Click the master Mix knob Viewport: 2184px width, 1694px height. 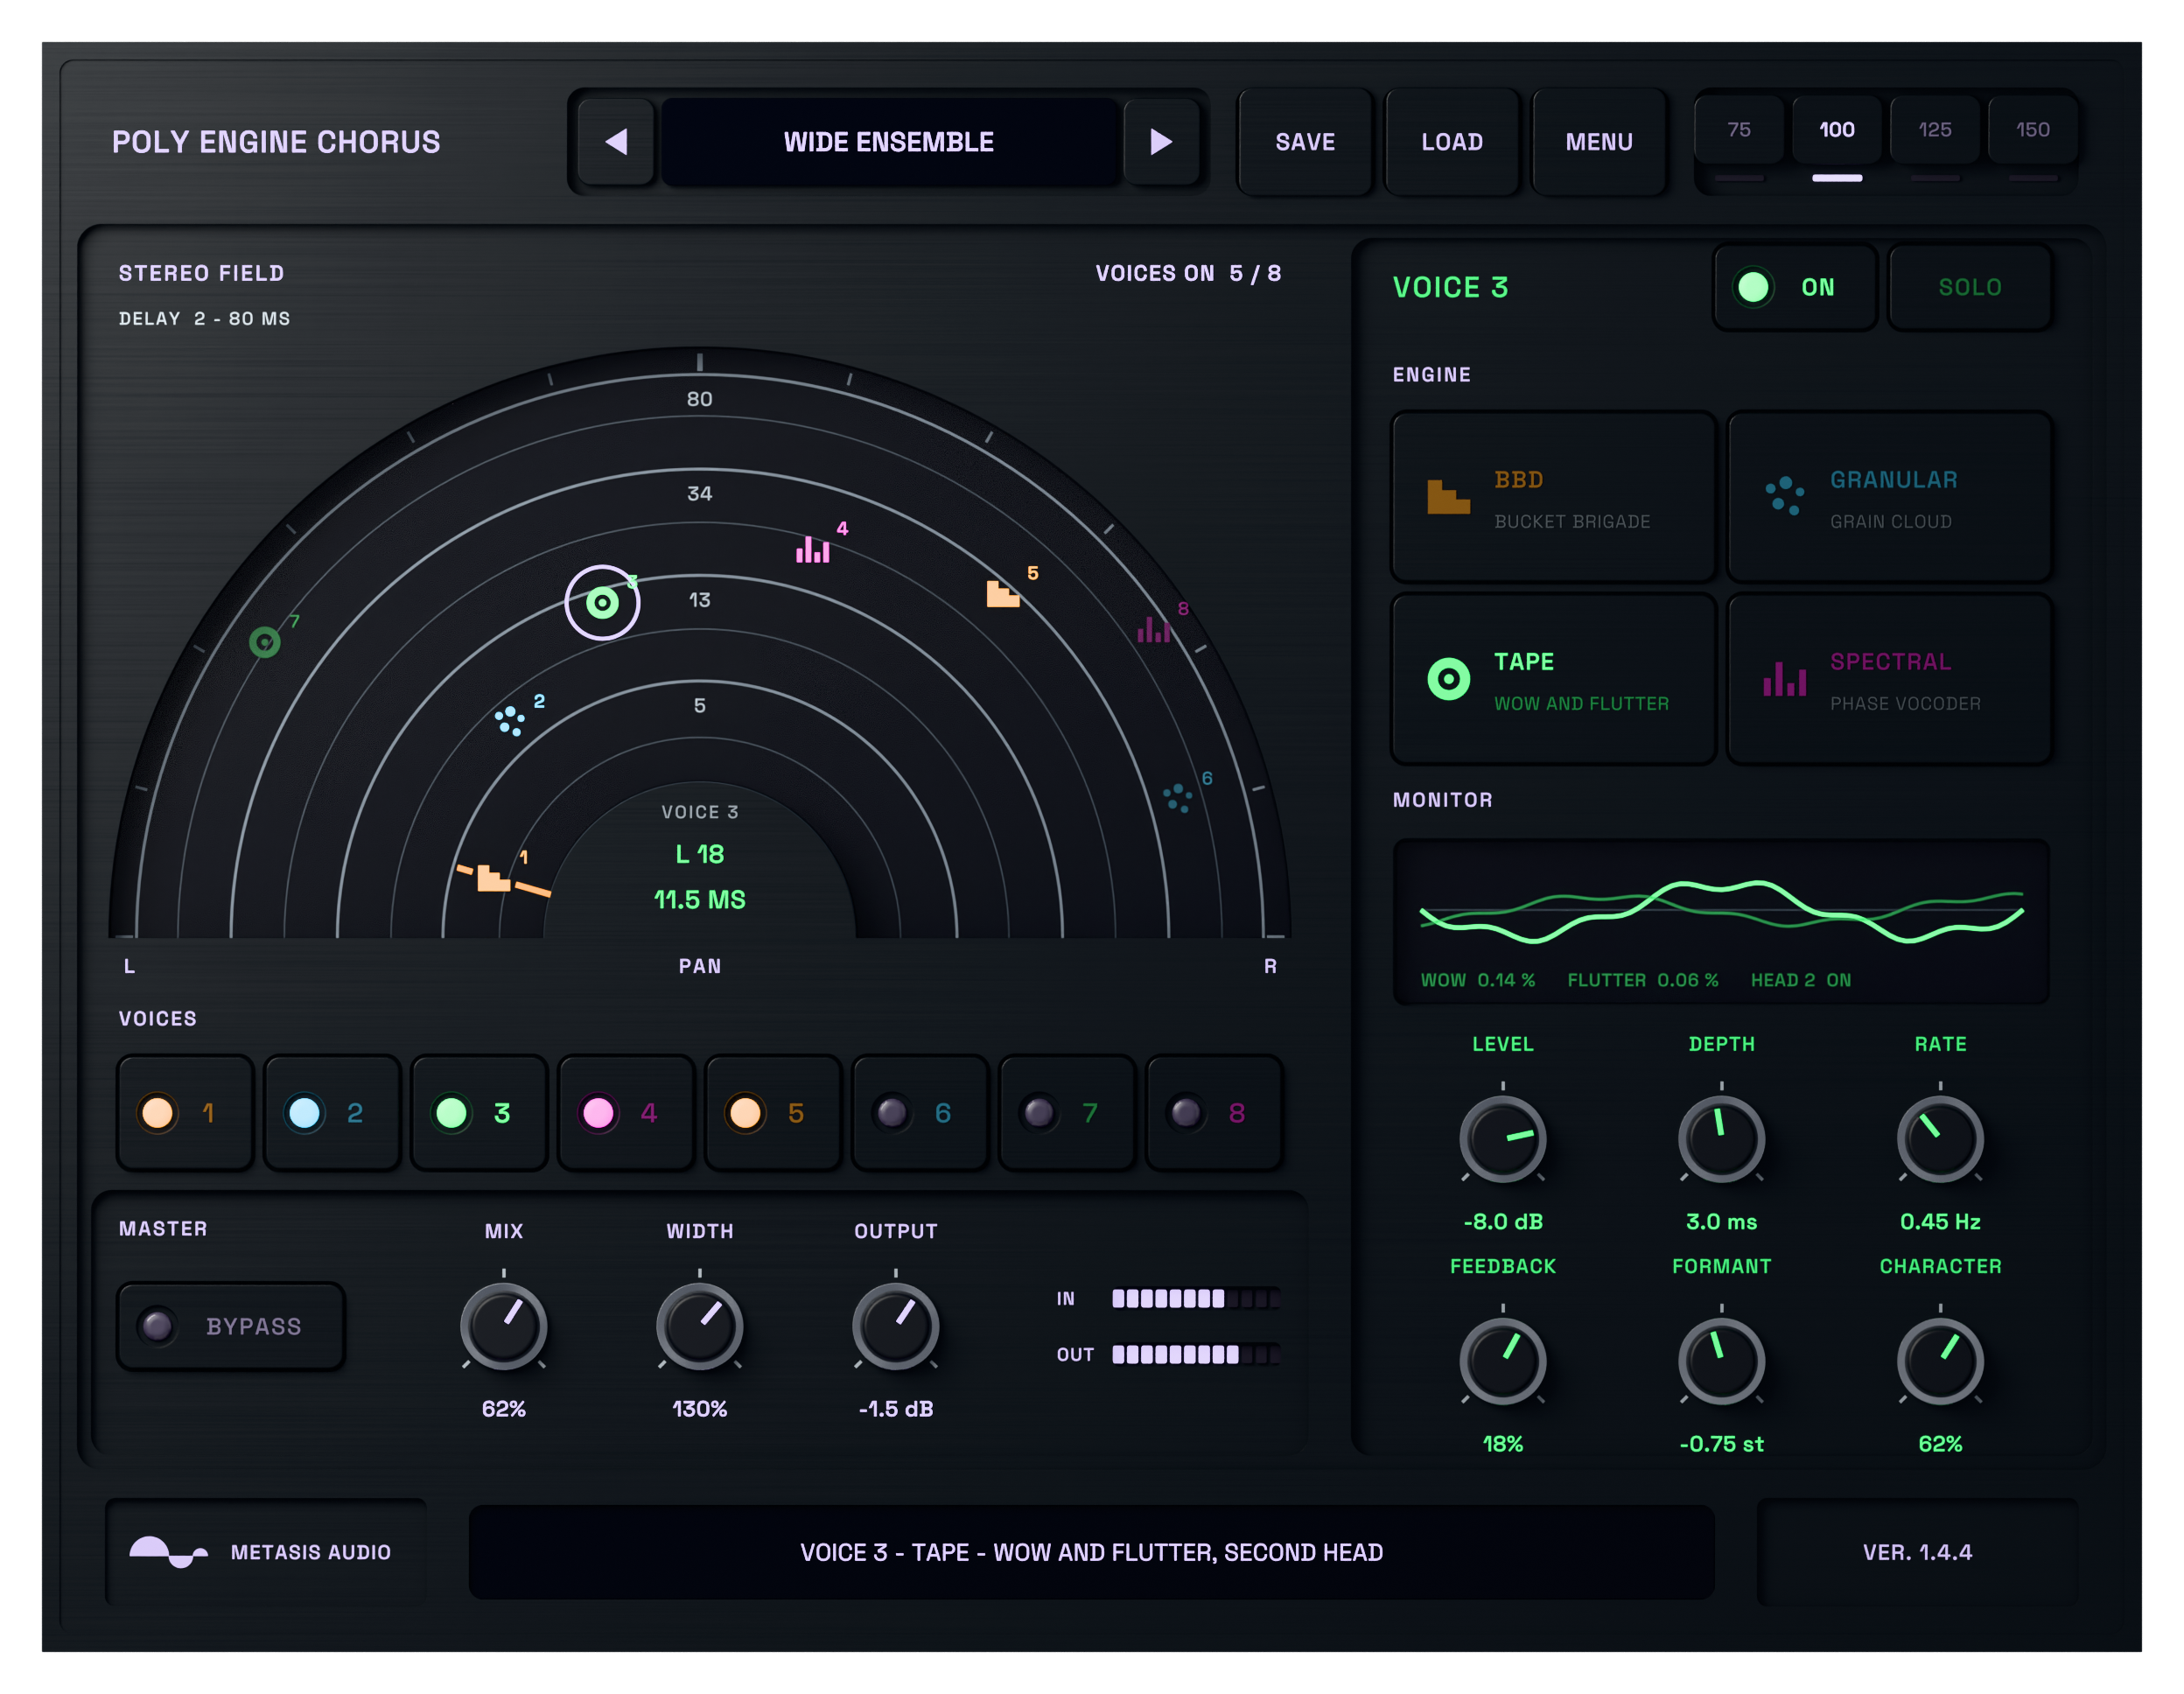[503, 1326]
